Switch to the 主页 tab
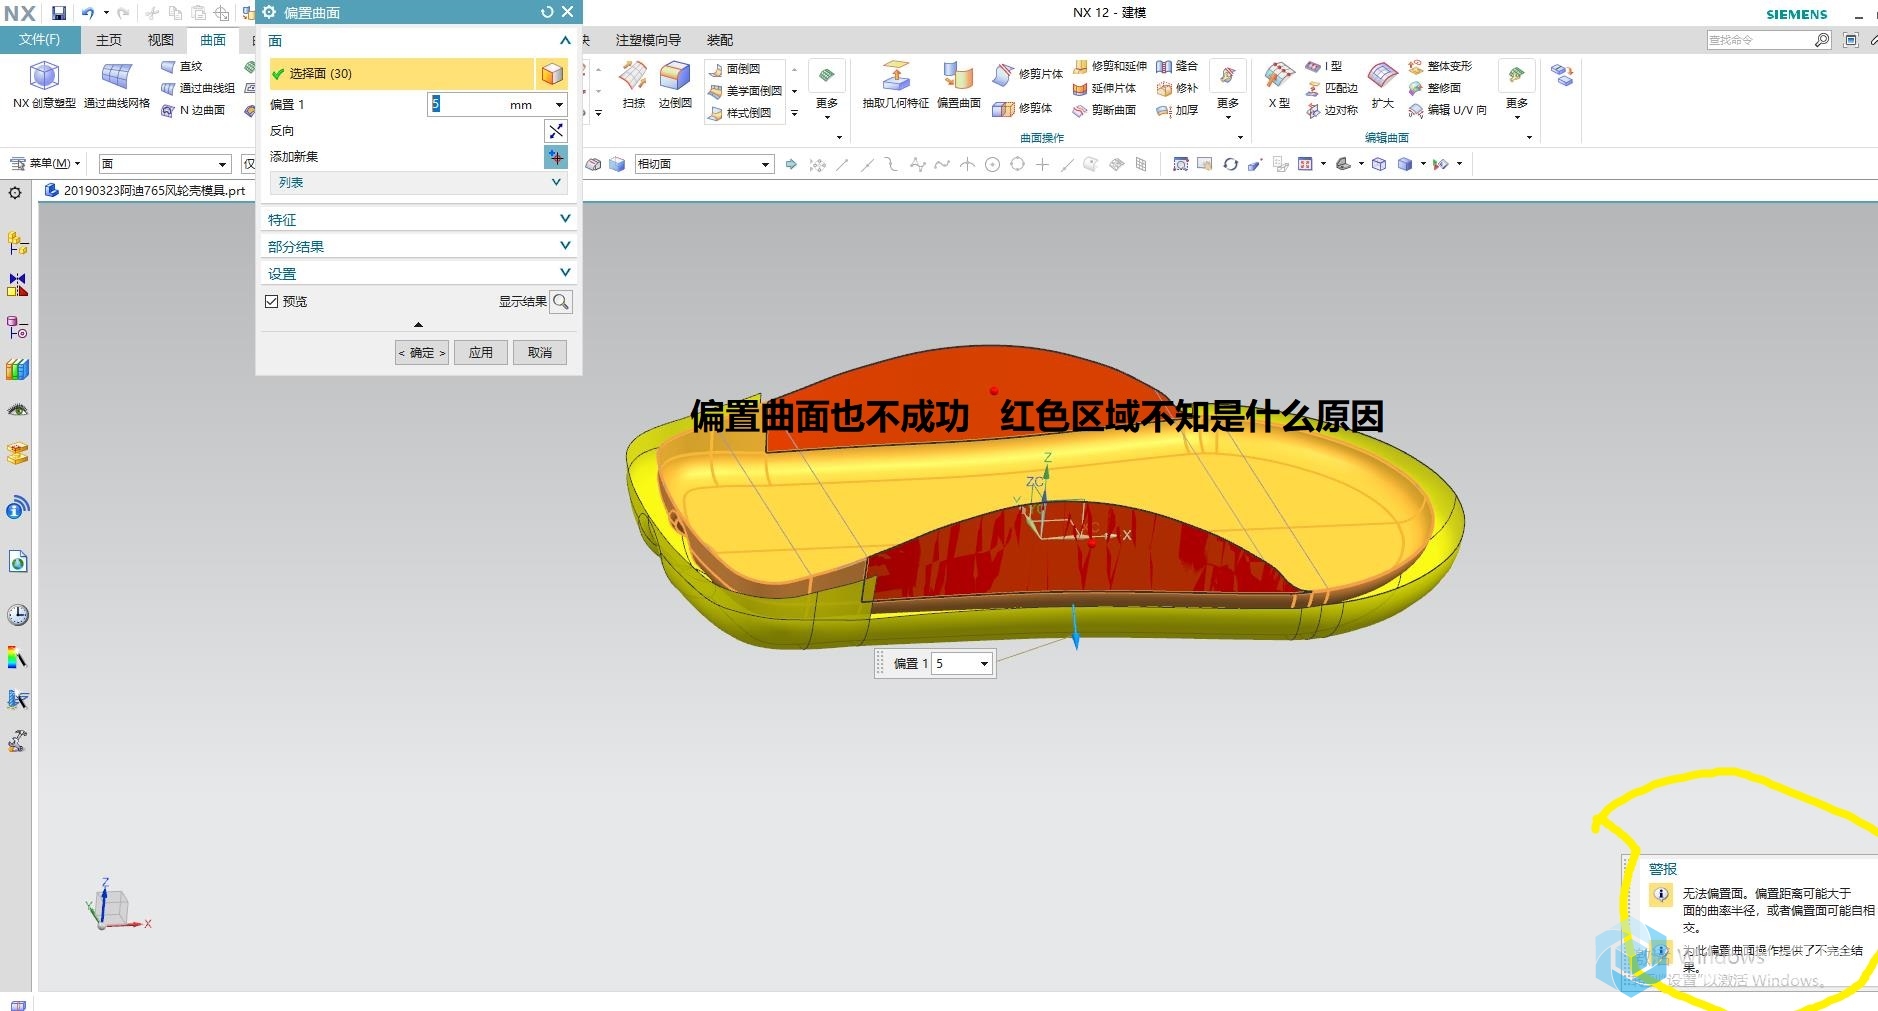1878x1011 pixels. coord(108,40)
